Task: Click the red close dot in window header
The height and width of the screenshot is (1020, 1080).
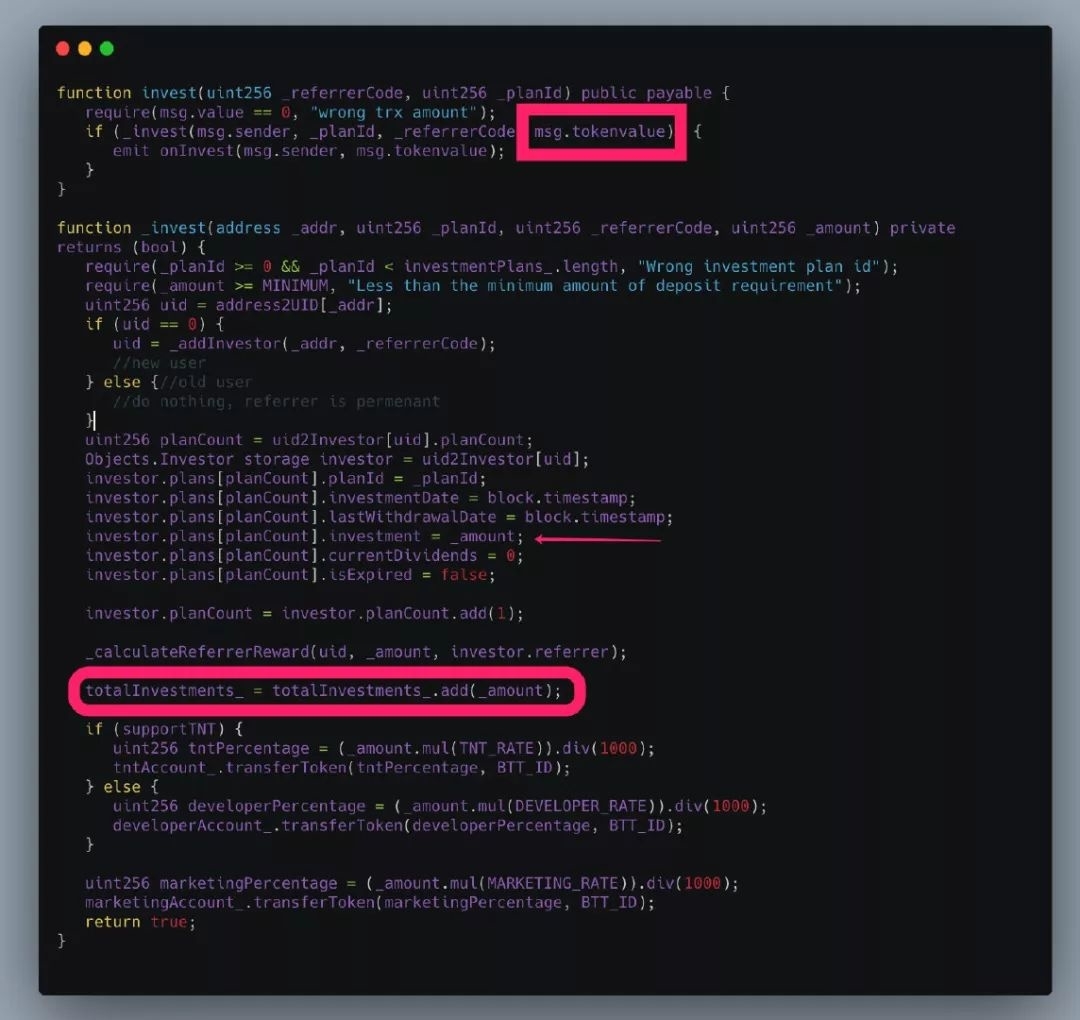Action: tap(62, 49)
